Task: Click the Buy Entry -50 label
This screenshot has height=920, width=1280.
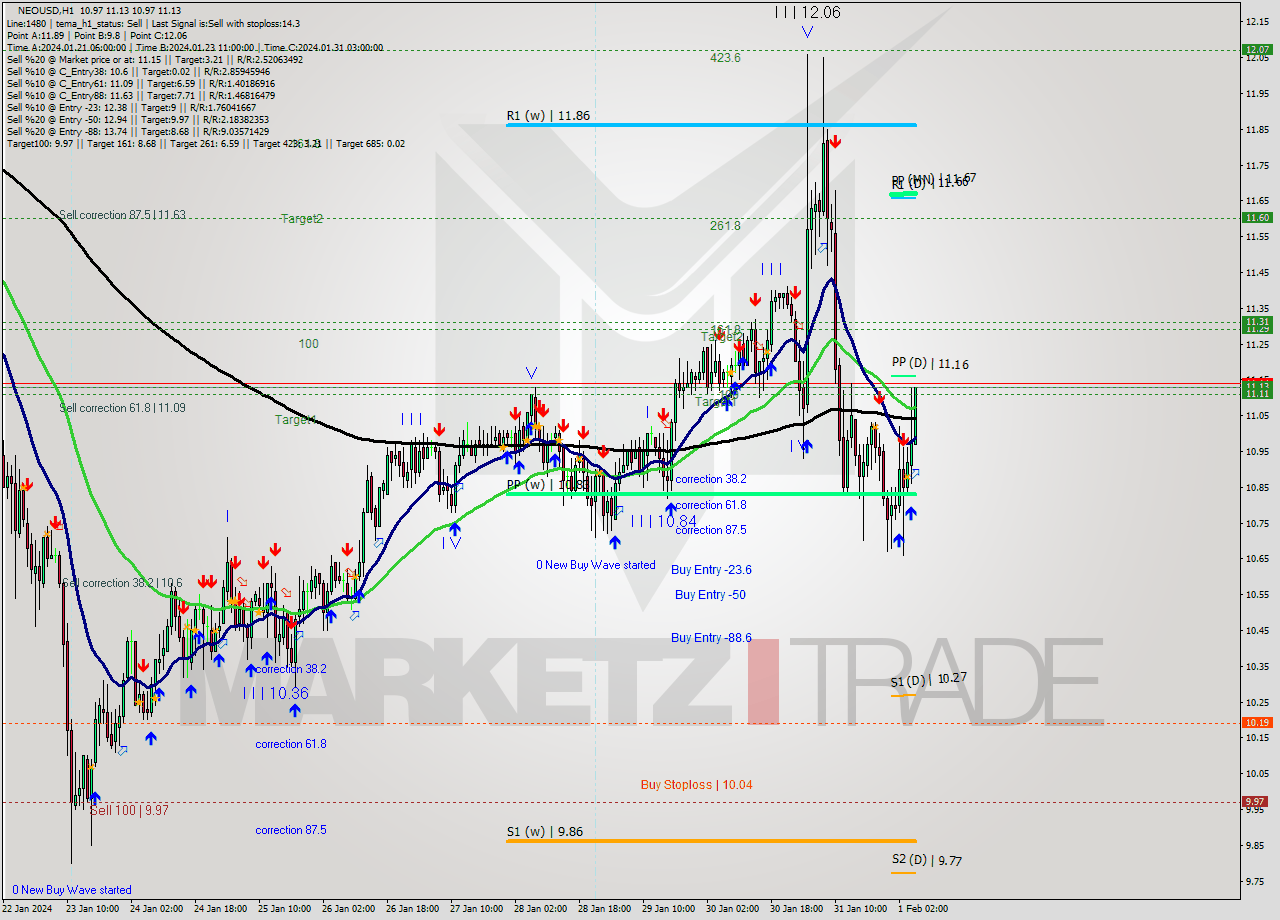Action: click(710, 595)
